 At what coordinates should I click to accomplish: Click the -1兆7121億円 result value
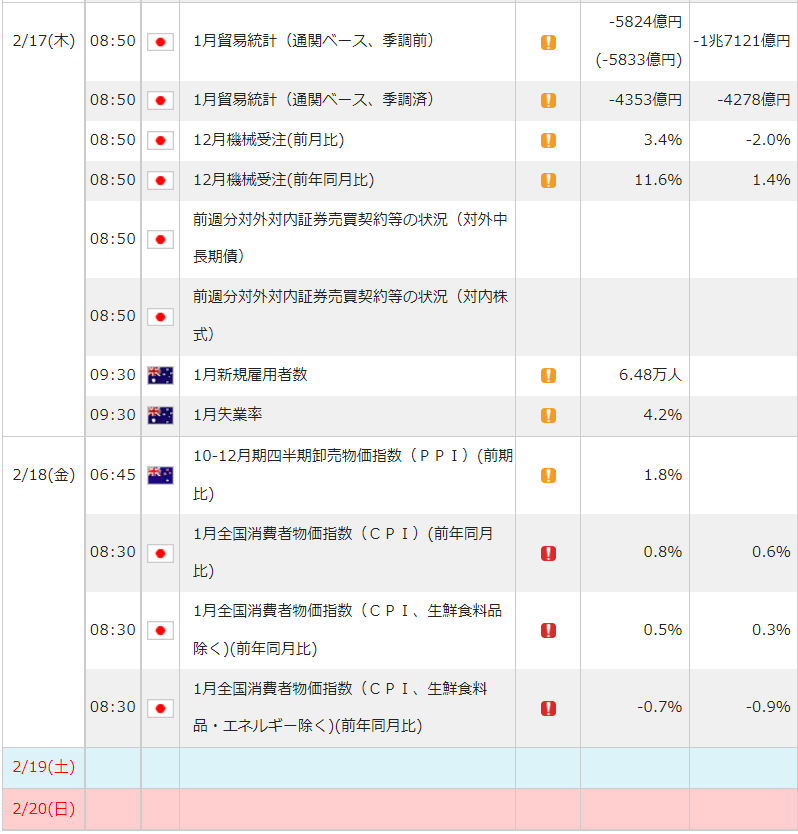(742, 41)
